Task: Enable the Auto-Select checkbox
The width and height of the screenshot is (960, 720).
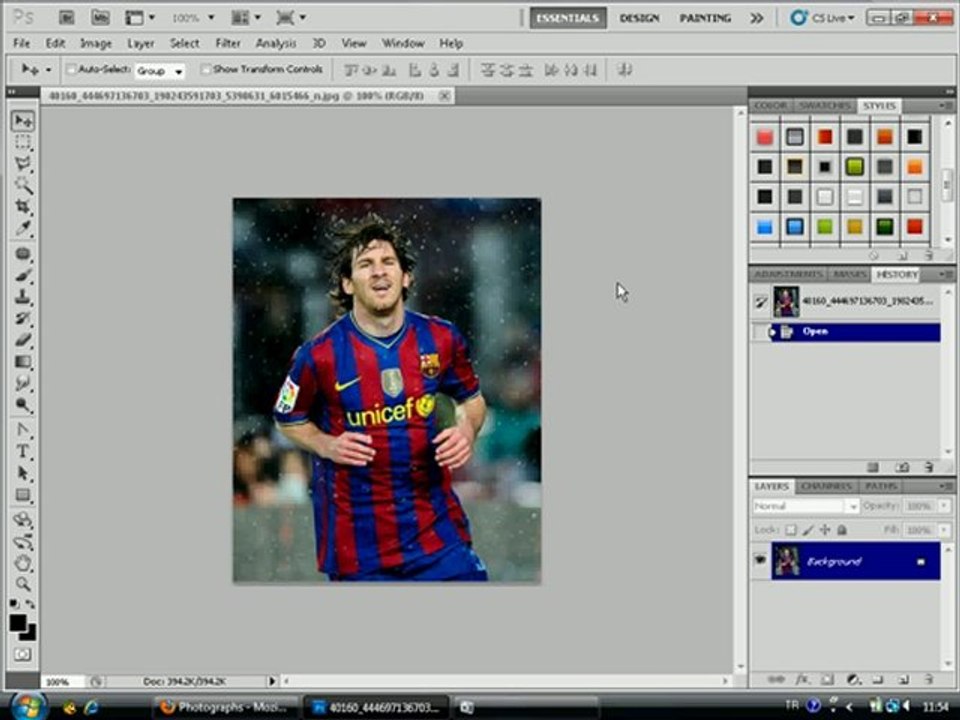Action: (70, 69)
